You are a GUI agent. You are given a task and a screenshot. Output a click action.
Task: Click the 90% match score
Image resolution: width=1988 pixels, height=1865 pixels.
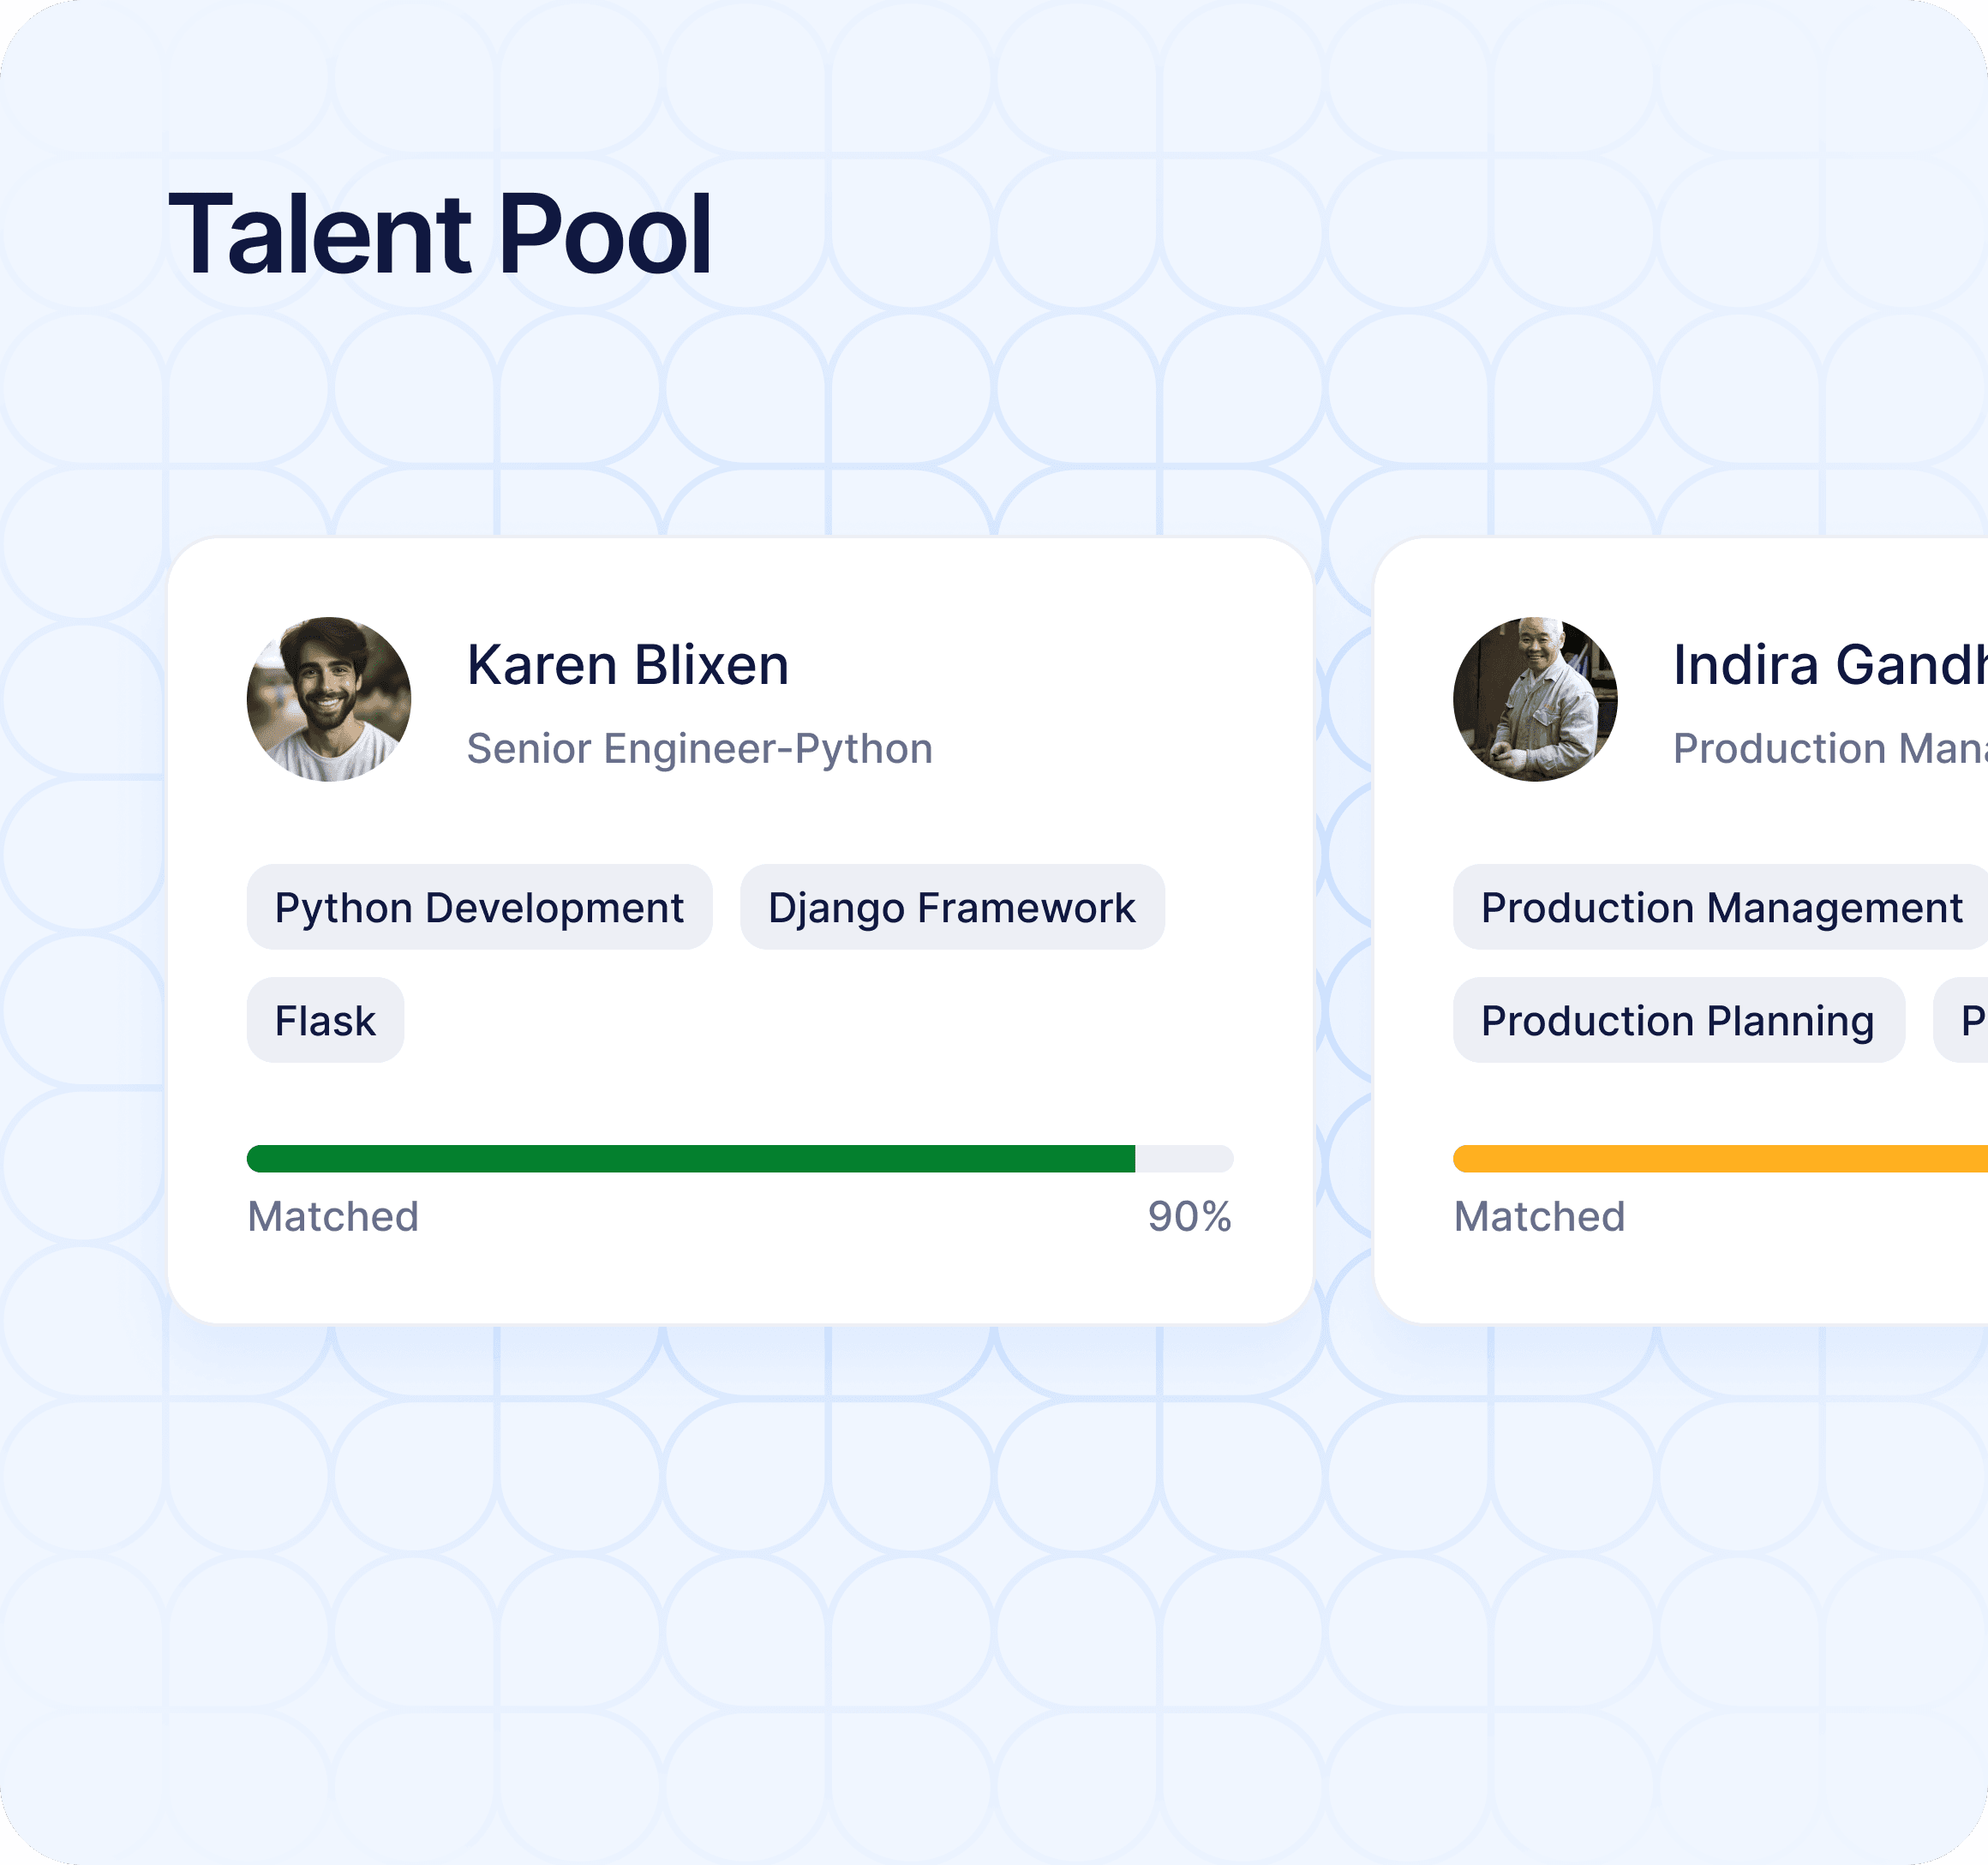coord(1188,1216)
